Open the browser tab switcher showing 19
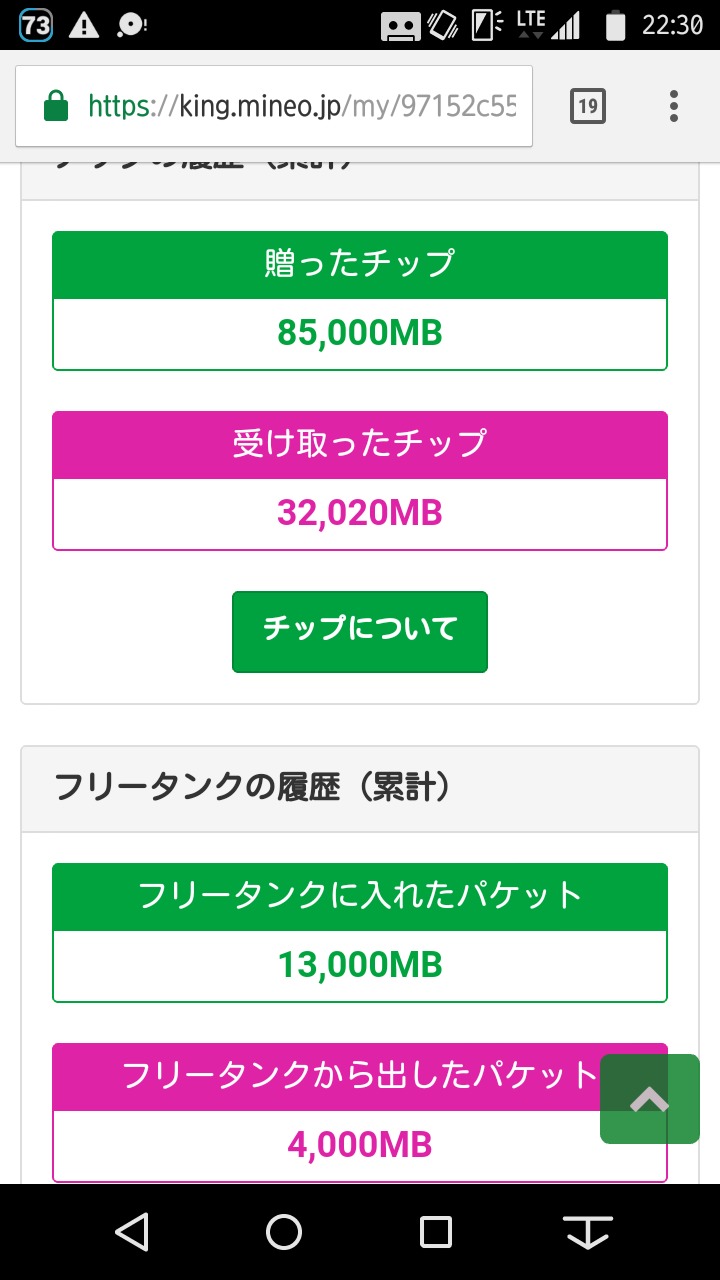720x1280 pixels. coord(588,106)
